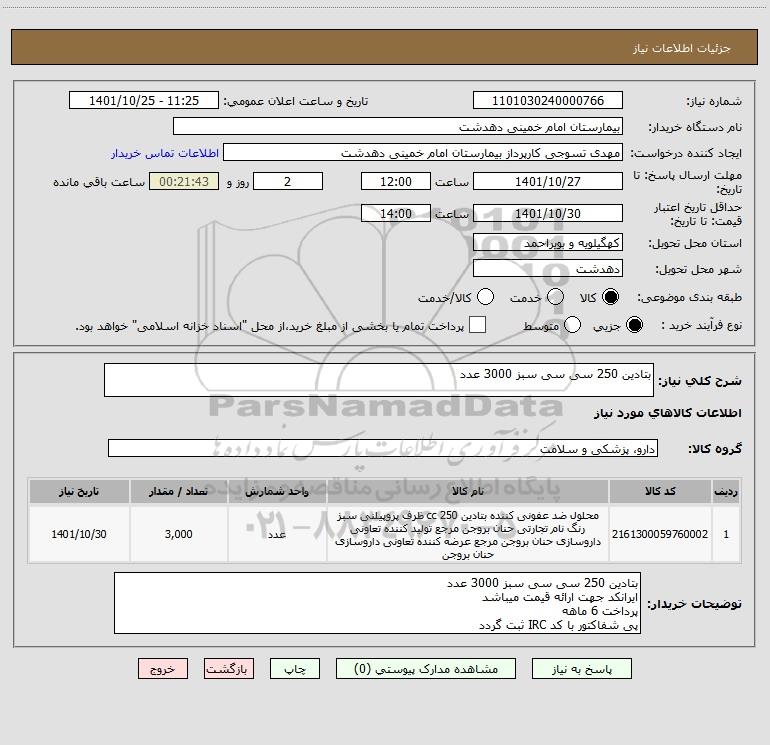Select the خدمت radio button
This screenshot has height=745, width=770.
point(555,297)
